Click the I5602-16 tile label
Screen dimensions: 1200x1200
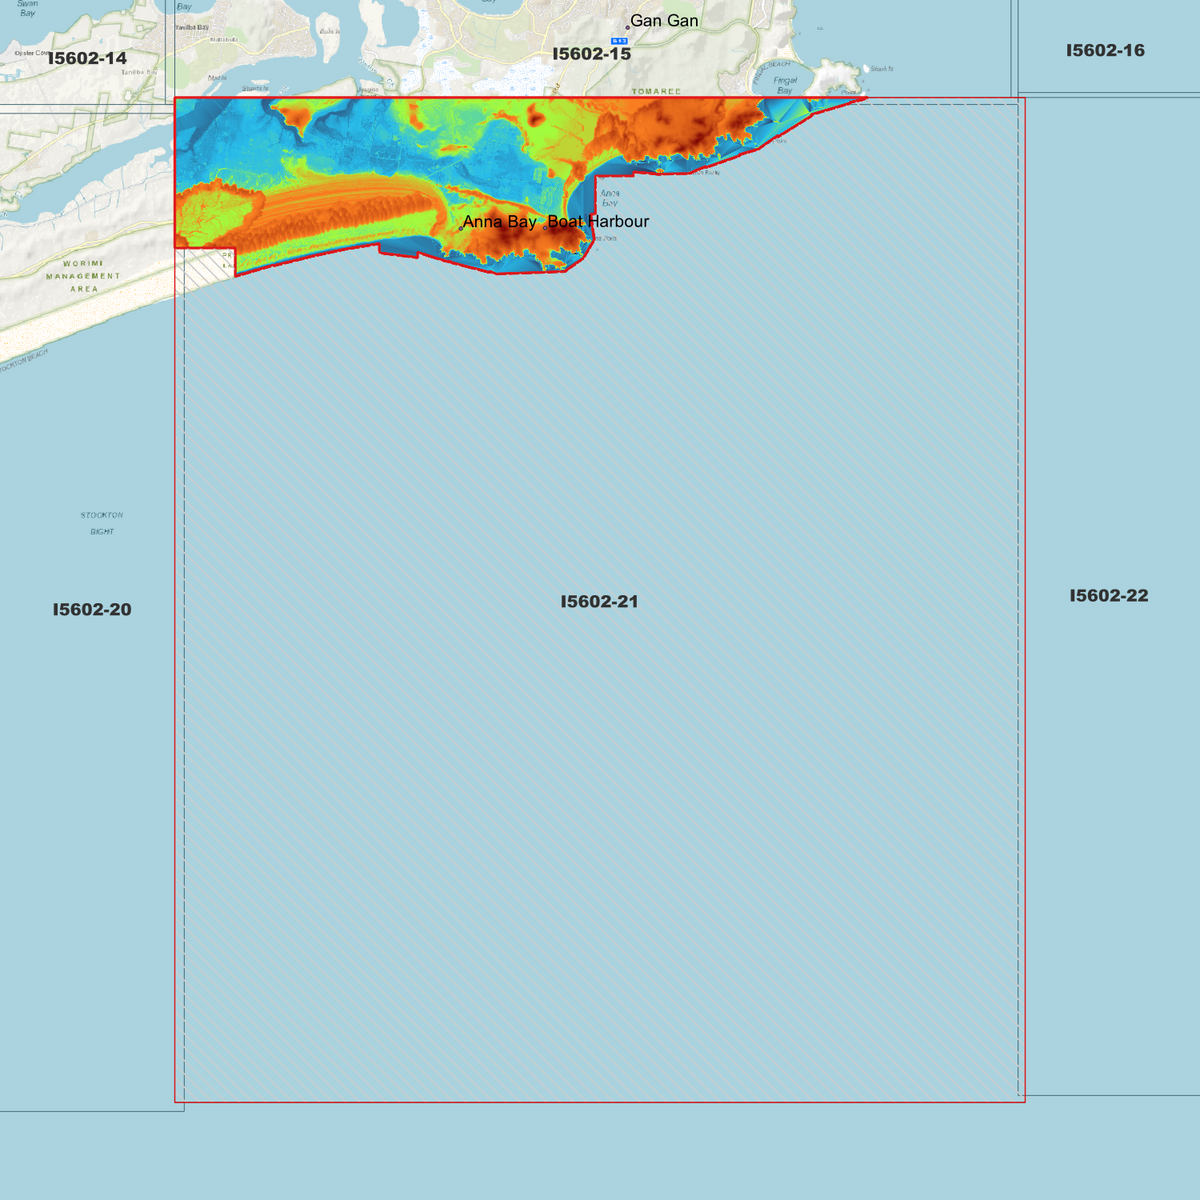point(1105,50)
